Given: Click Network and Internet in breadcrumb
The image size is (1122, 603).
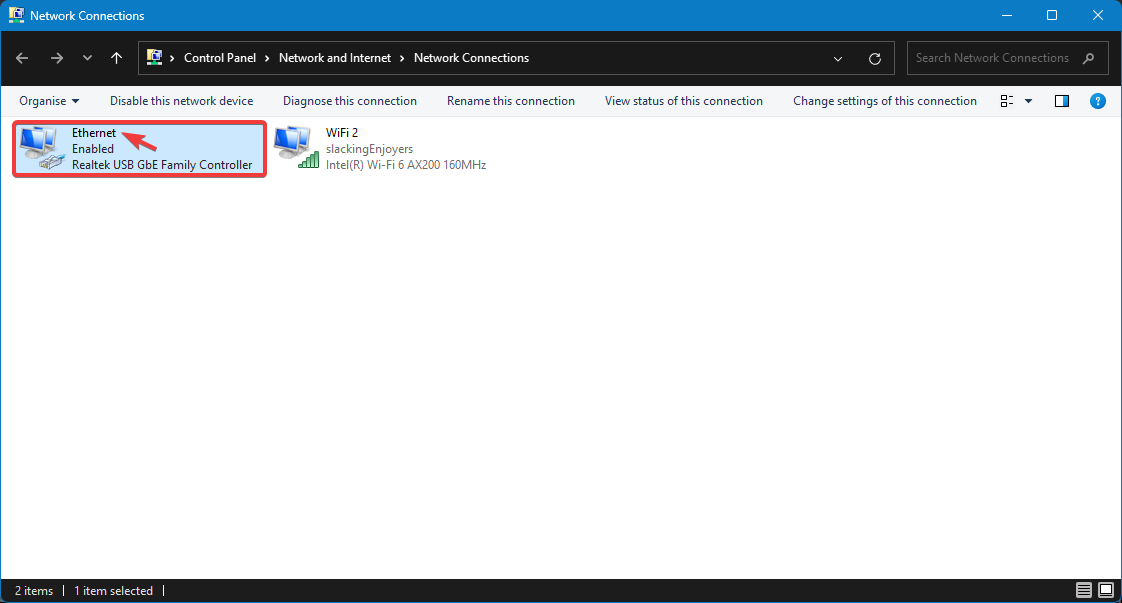Looking at the screenshot, I should pos(335,58).
